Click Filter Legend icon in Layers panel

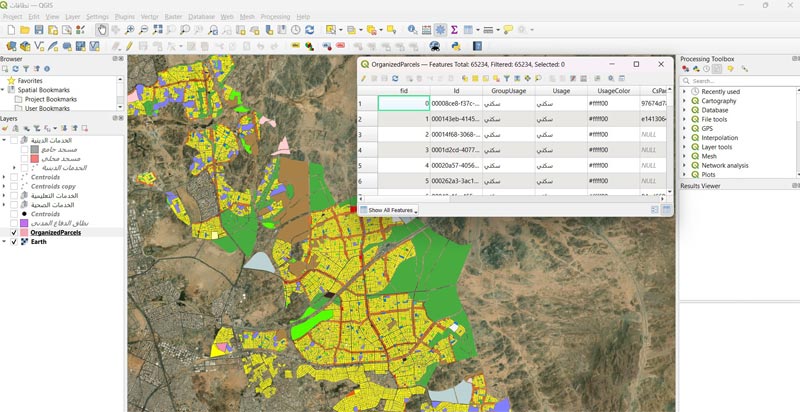37,128
